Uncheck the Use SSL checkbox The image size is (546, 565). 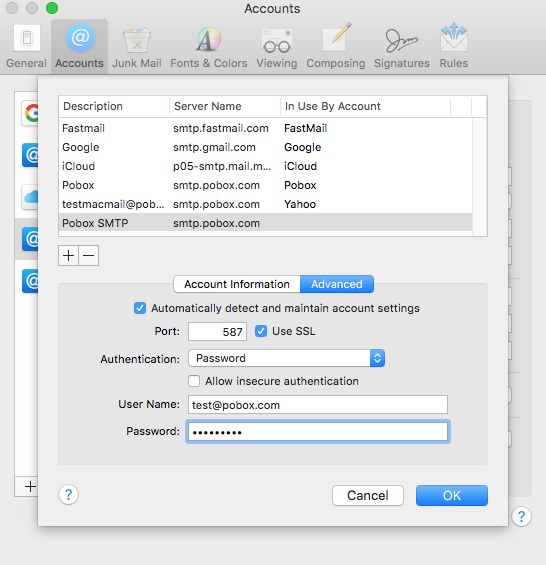tap(261, 331)
